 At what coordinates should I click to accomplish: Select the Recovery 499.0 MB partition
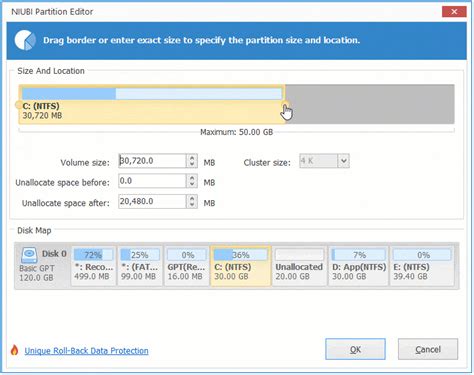(x=93, y=266)
